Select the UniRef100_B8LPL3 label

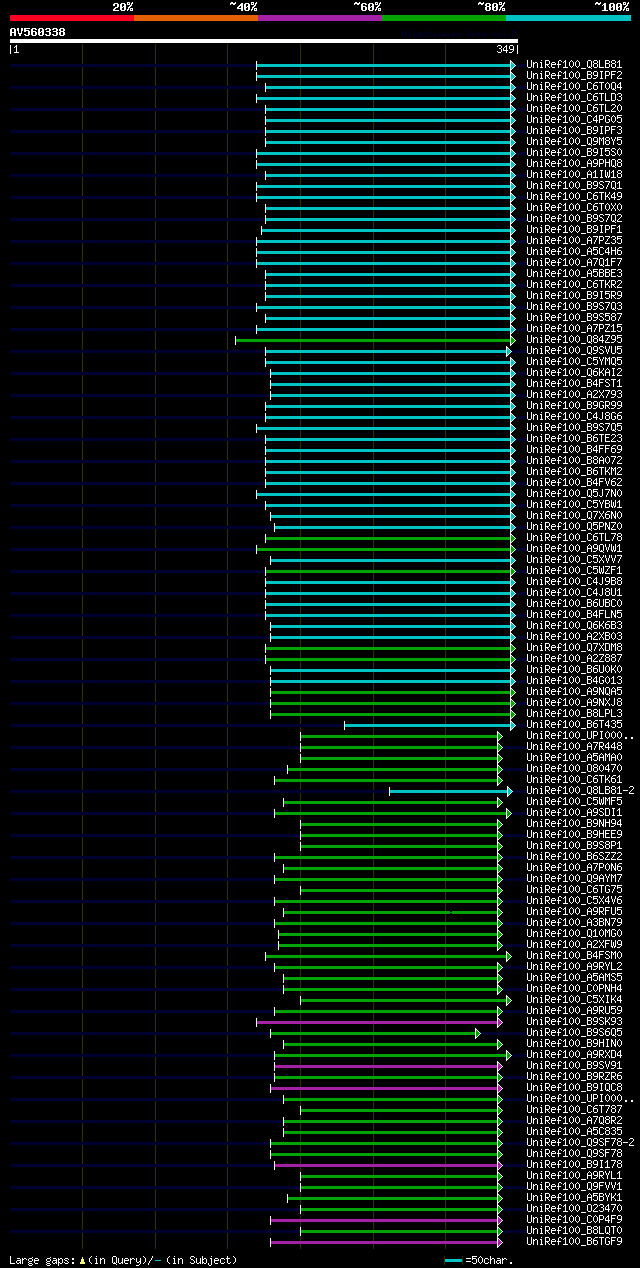(x=574, y=714)
